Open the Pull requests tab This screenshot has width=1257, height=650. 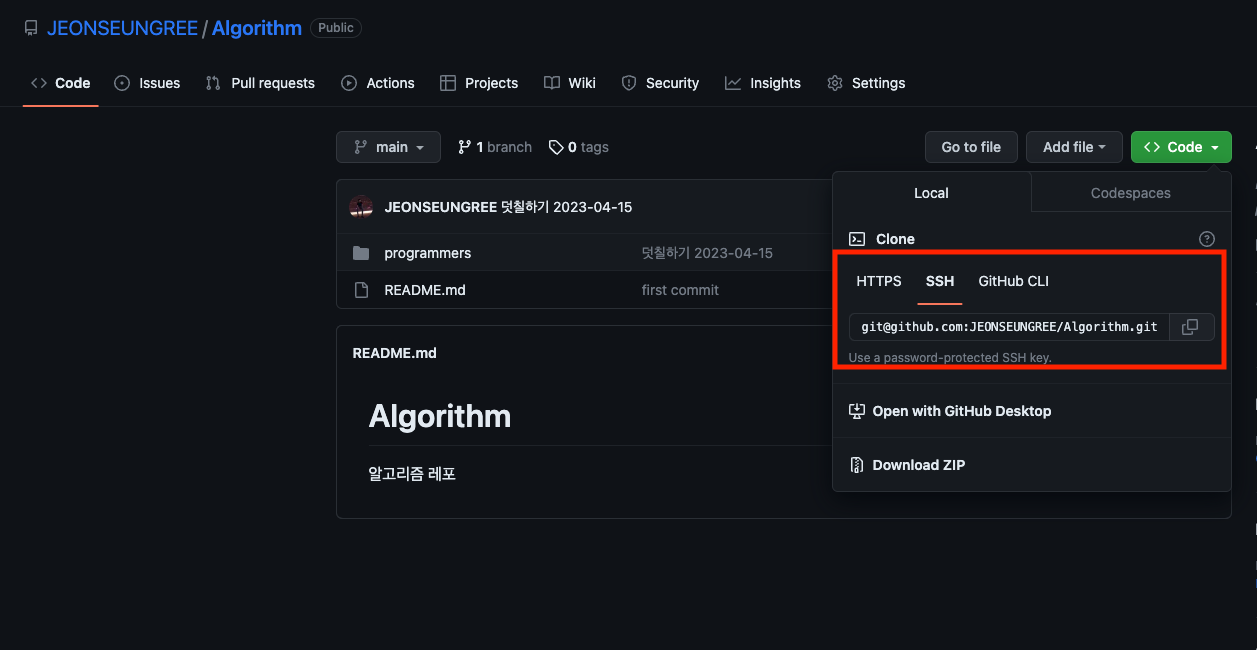click(x=260, y=83)
